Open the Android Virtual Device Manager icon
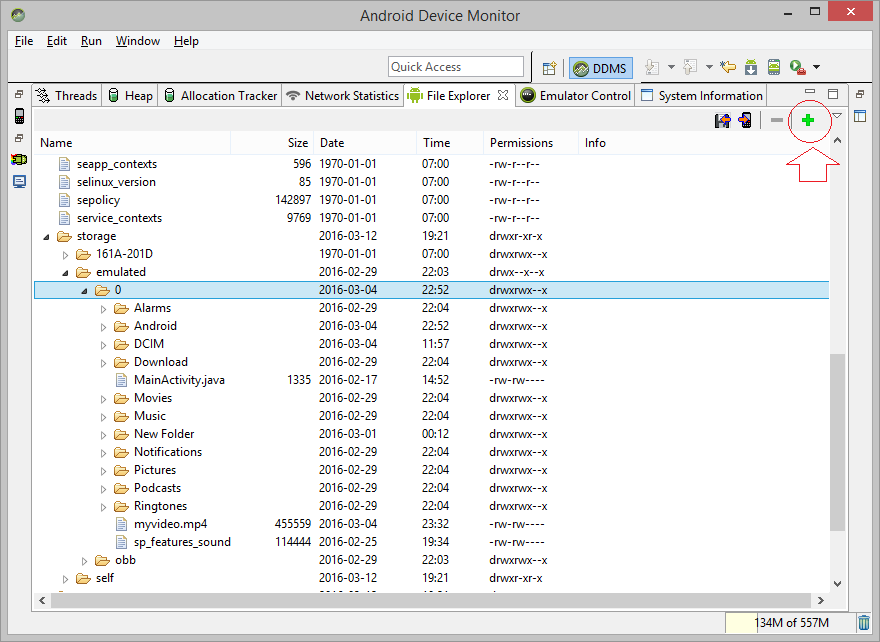Viewport: 880px width, 642px height. point(774,67)
